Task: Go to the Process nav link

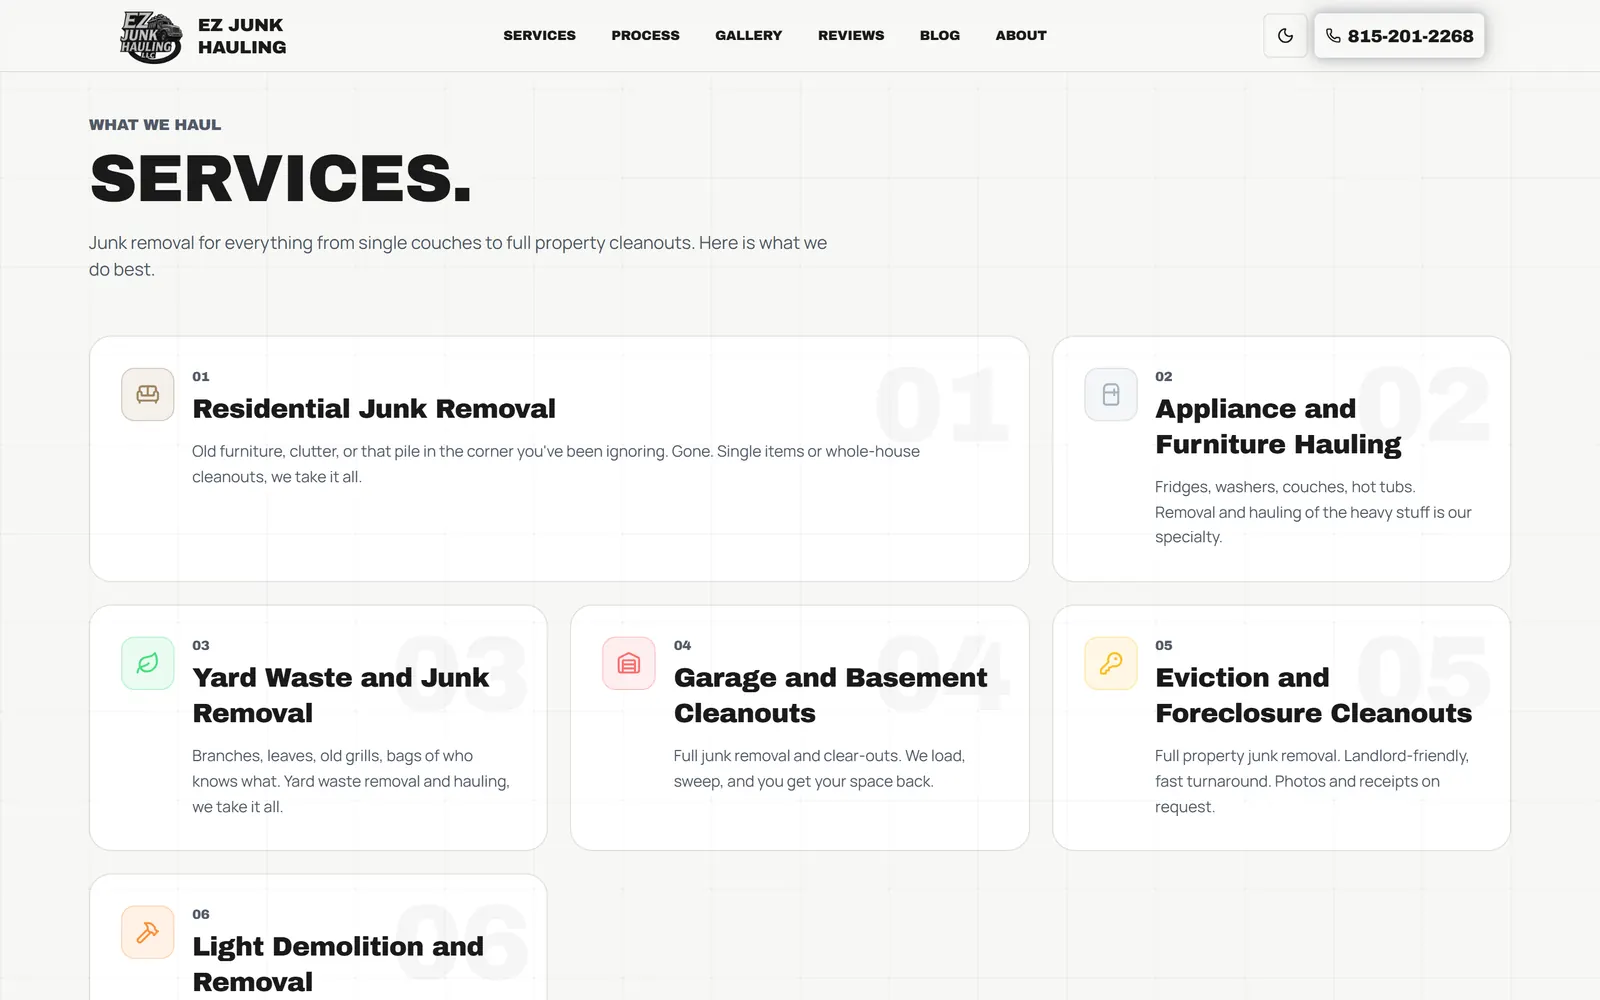Action: click(x=645, y=35)
